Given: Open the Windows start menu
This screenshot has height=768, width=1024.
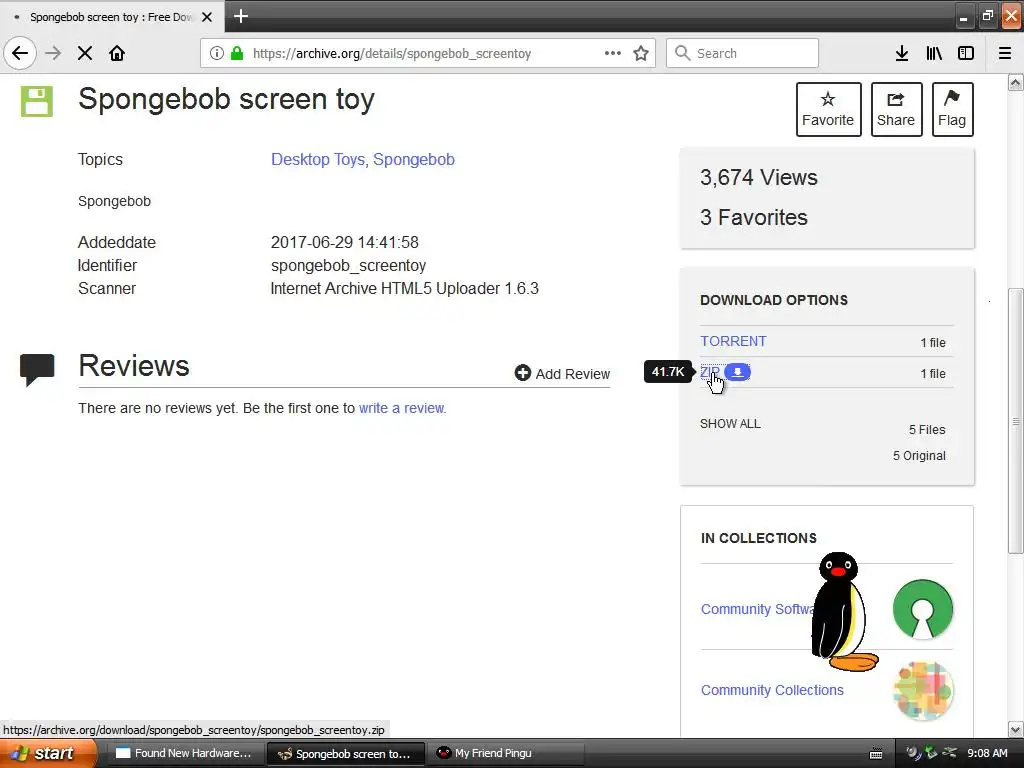Looking at the screenshot, I should [x=48, y=753].
